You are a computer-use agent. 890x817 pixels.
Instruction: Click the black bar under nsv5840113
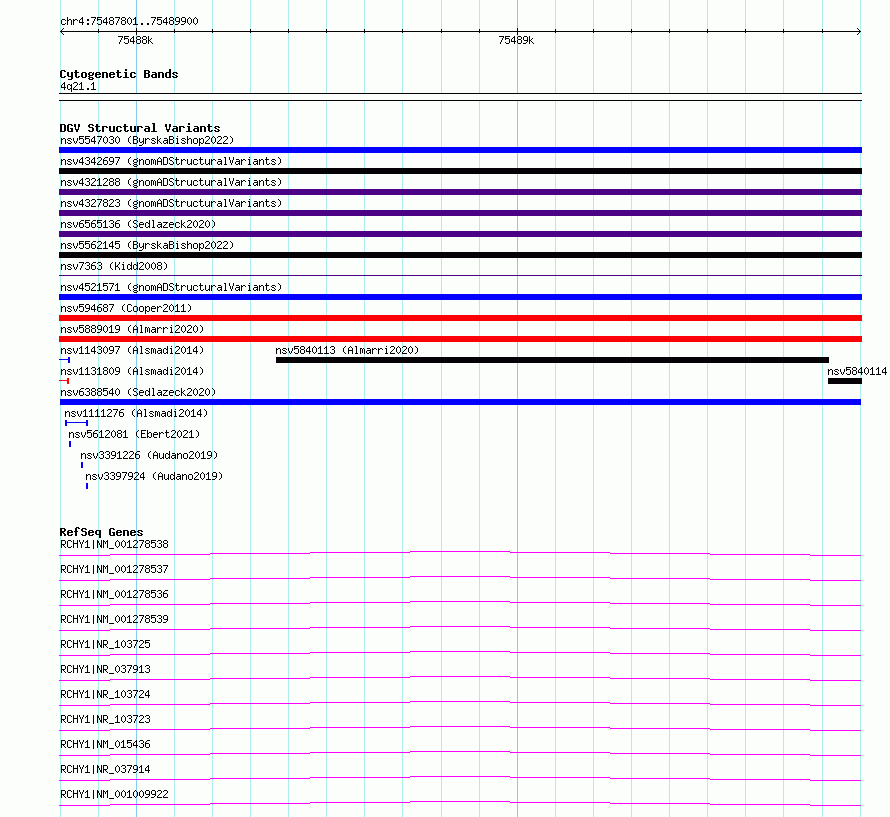(552, 360)
